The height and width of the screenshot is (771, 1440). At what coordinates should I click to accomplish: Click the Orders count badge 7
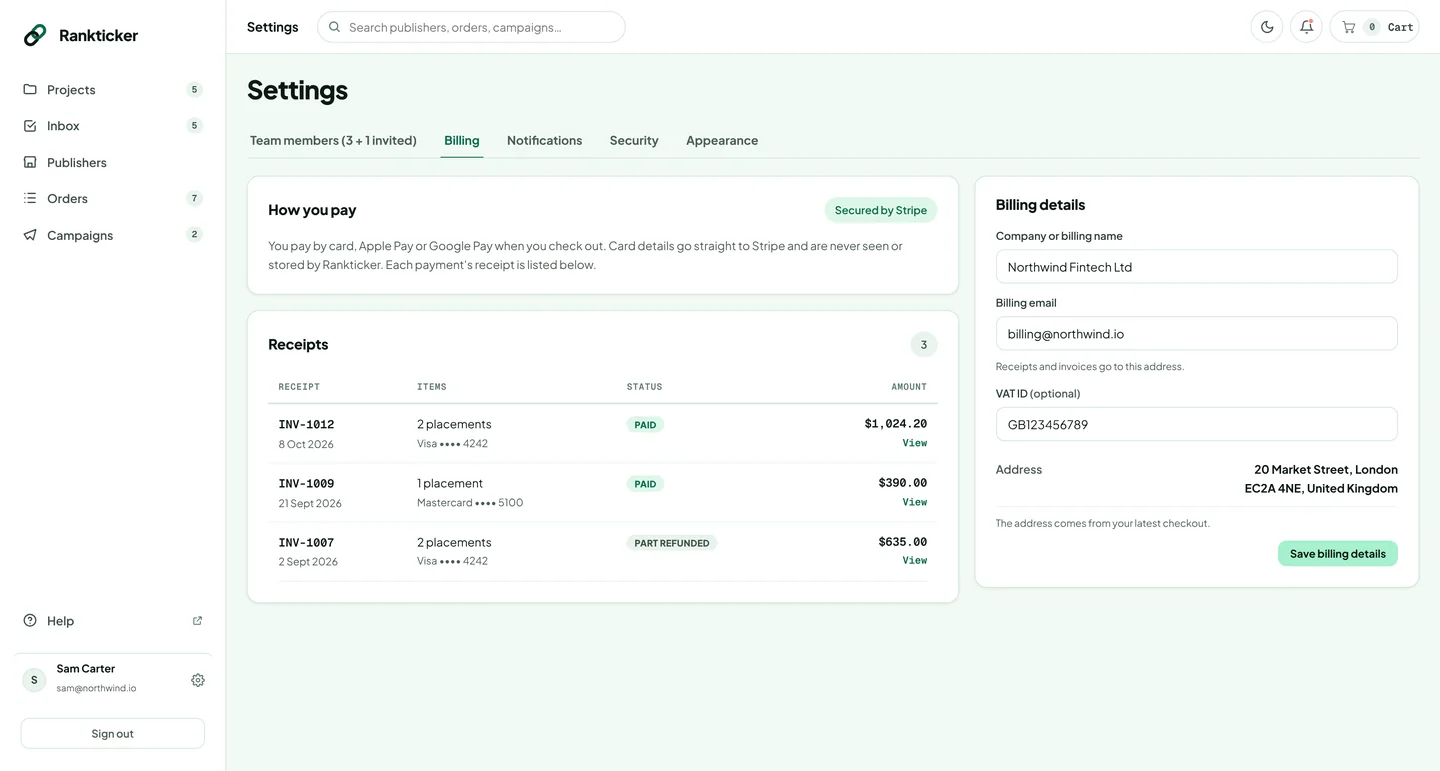194,198
